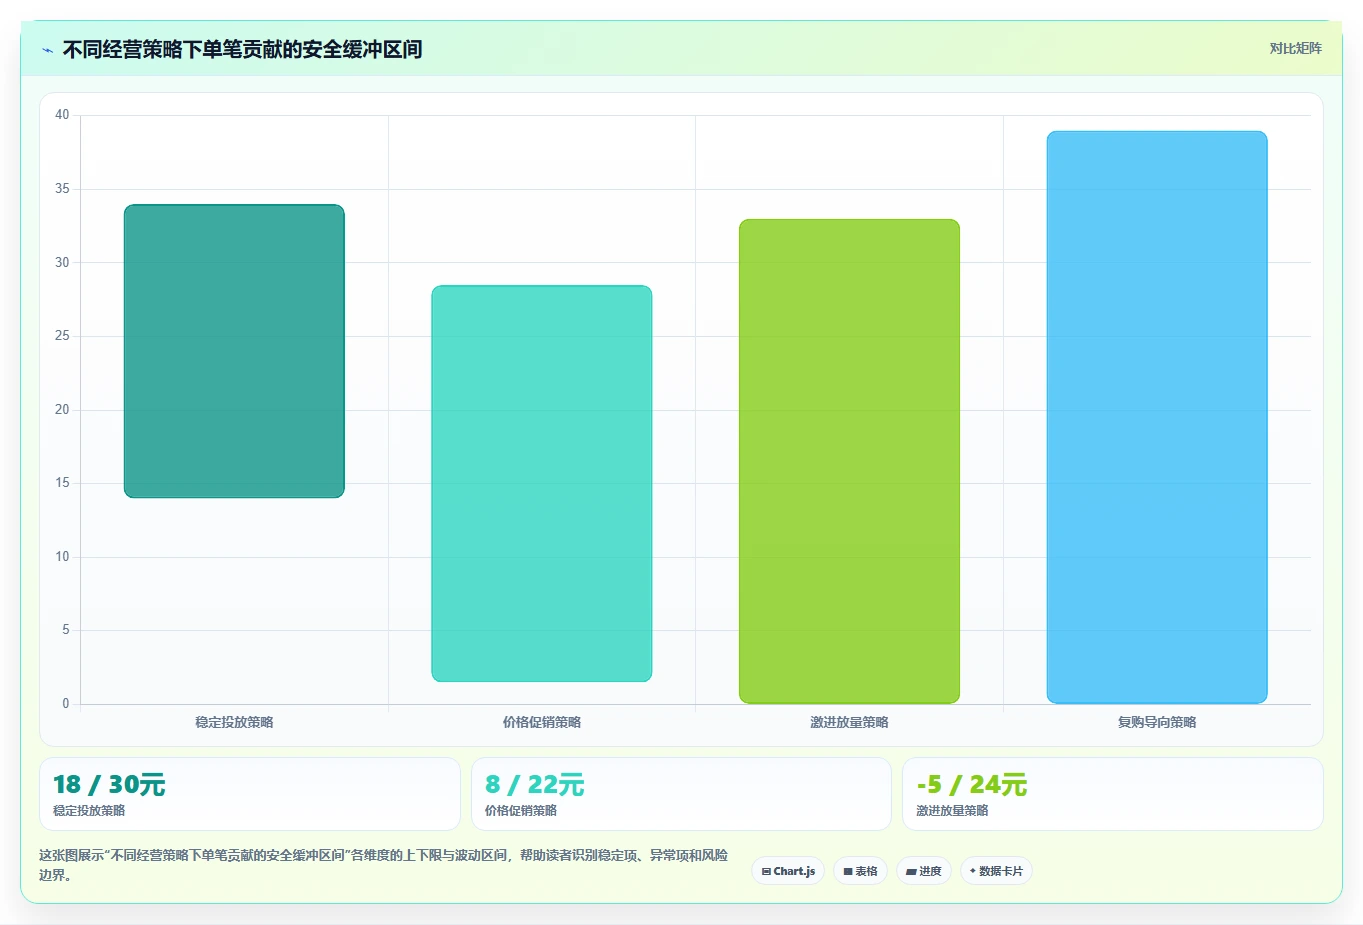Click the green 激进放量策略 bar
This screenshot has width=1363, height=925.
[849, 461]
